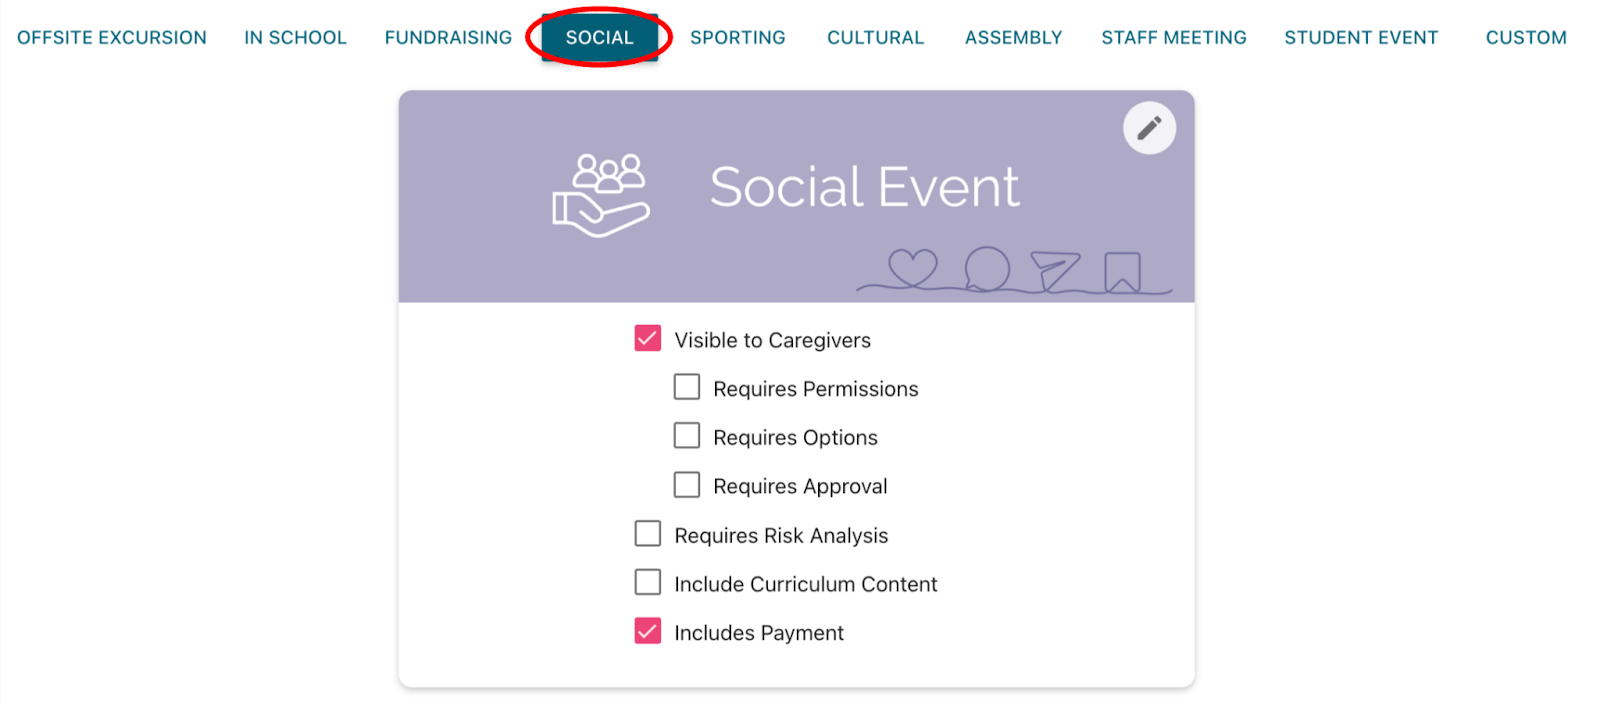This screenshot has width=1600, height=704.
Task: Toggle Include Curriculum Content checkbox
Action: [648, 582]
